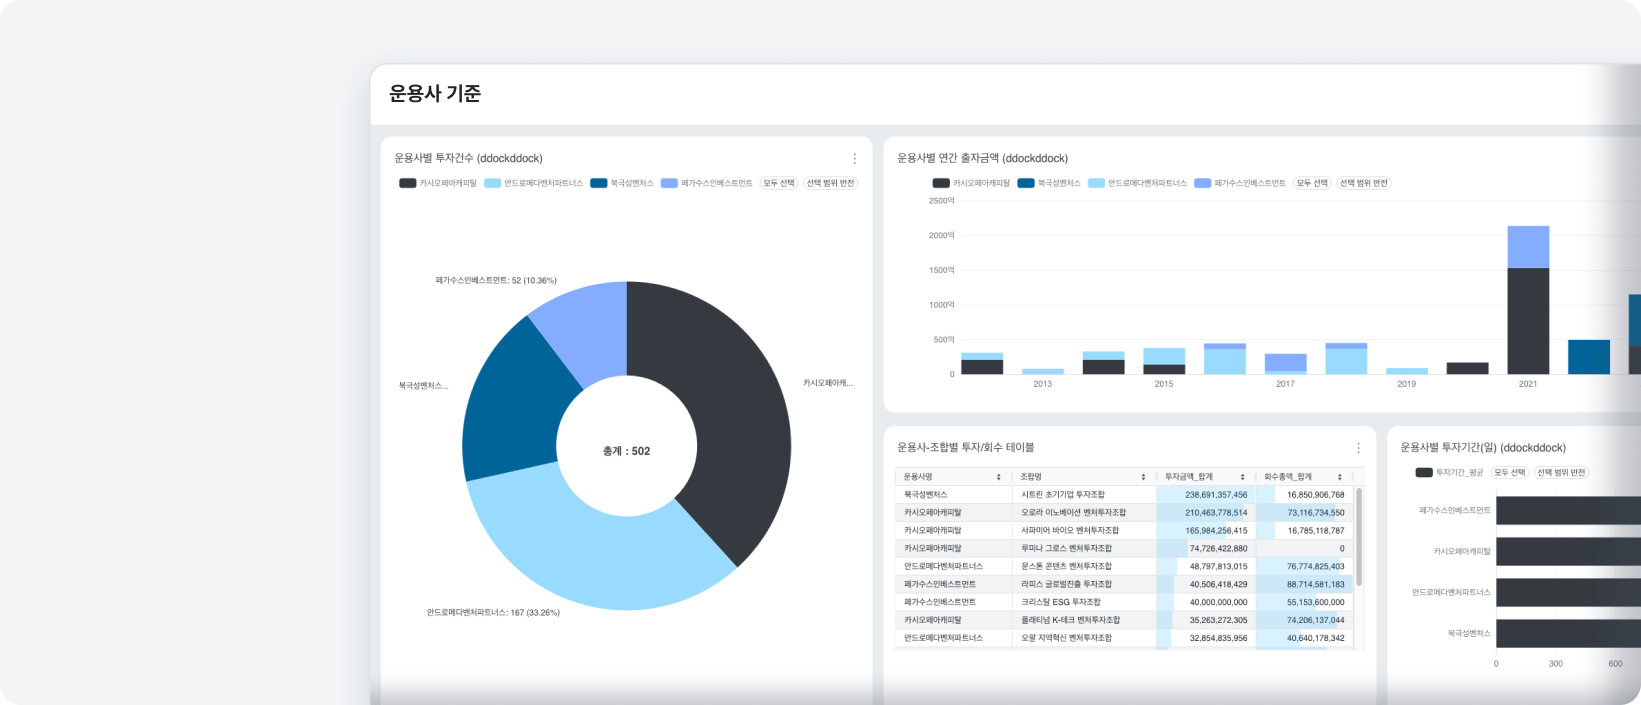Image resolution: width=1641 pixels, height=705 pixels.
Task: Sort table by 조합명 column arrows
Action: 1143,477
